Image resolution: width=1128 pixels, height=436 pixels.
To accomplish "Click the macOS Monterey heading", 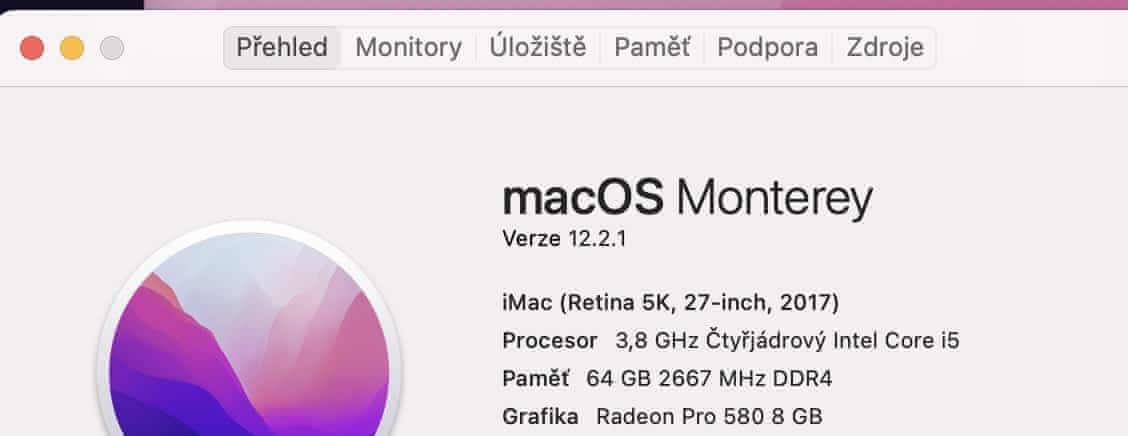I will point(687,199).
